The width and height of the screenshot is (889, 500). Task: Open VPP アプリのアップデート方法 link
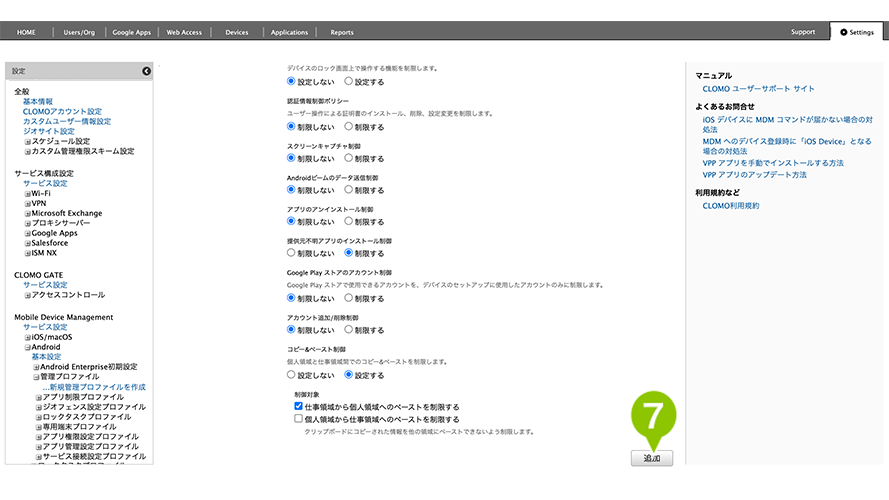pos(755,175)
